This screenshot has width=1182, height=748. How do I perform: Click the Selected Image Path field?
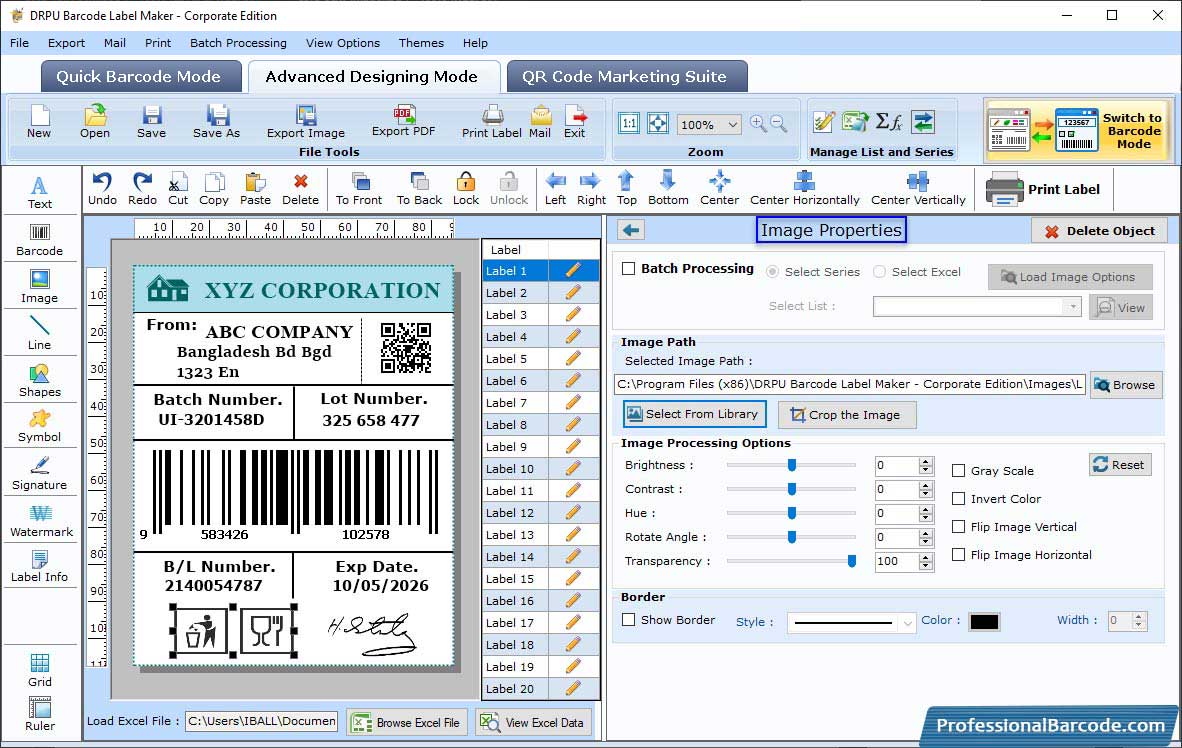pyautogui.click(x=850, y=384)
